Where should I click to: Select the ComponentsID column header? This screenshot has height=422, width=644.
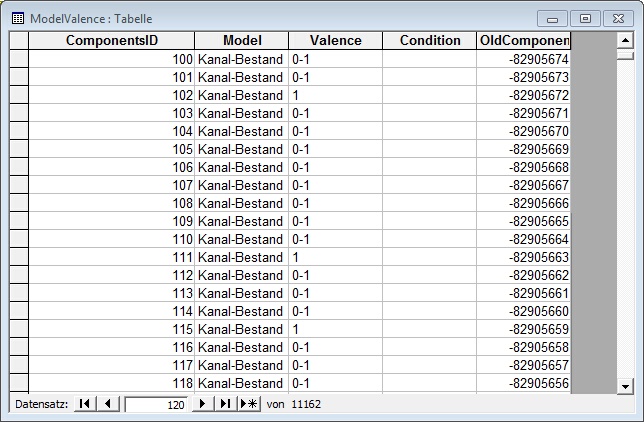[x=111, y=41]
